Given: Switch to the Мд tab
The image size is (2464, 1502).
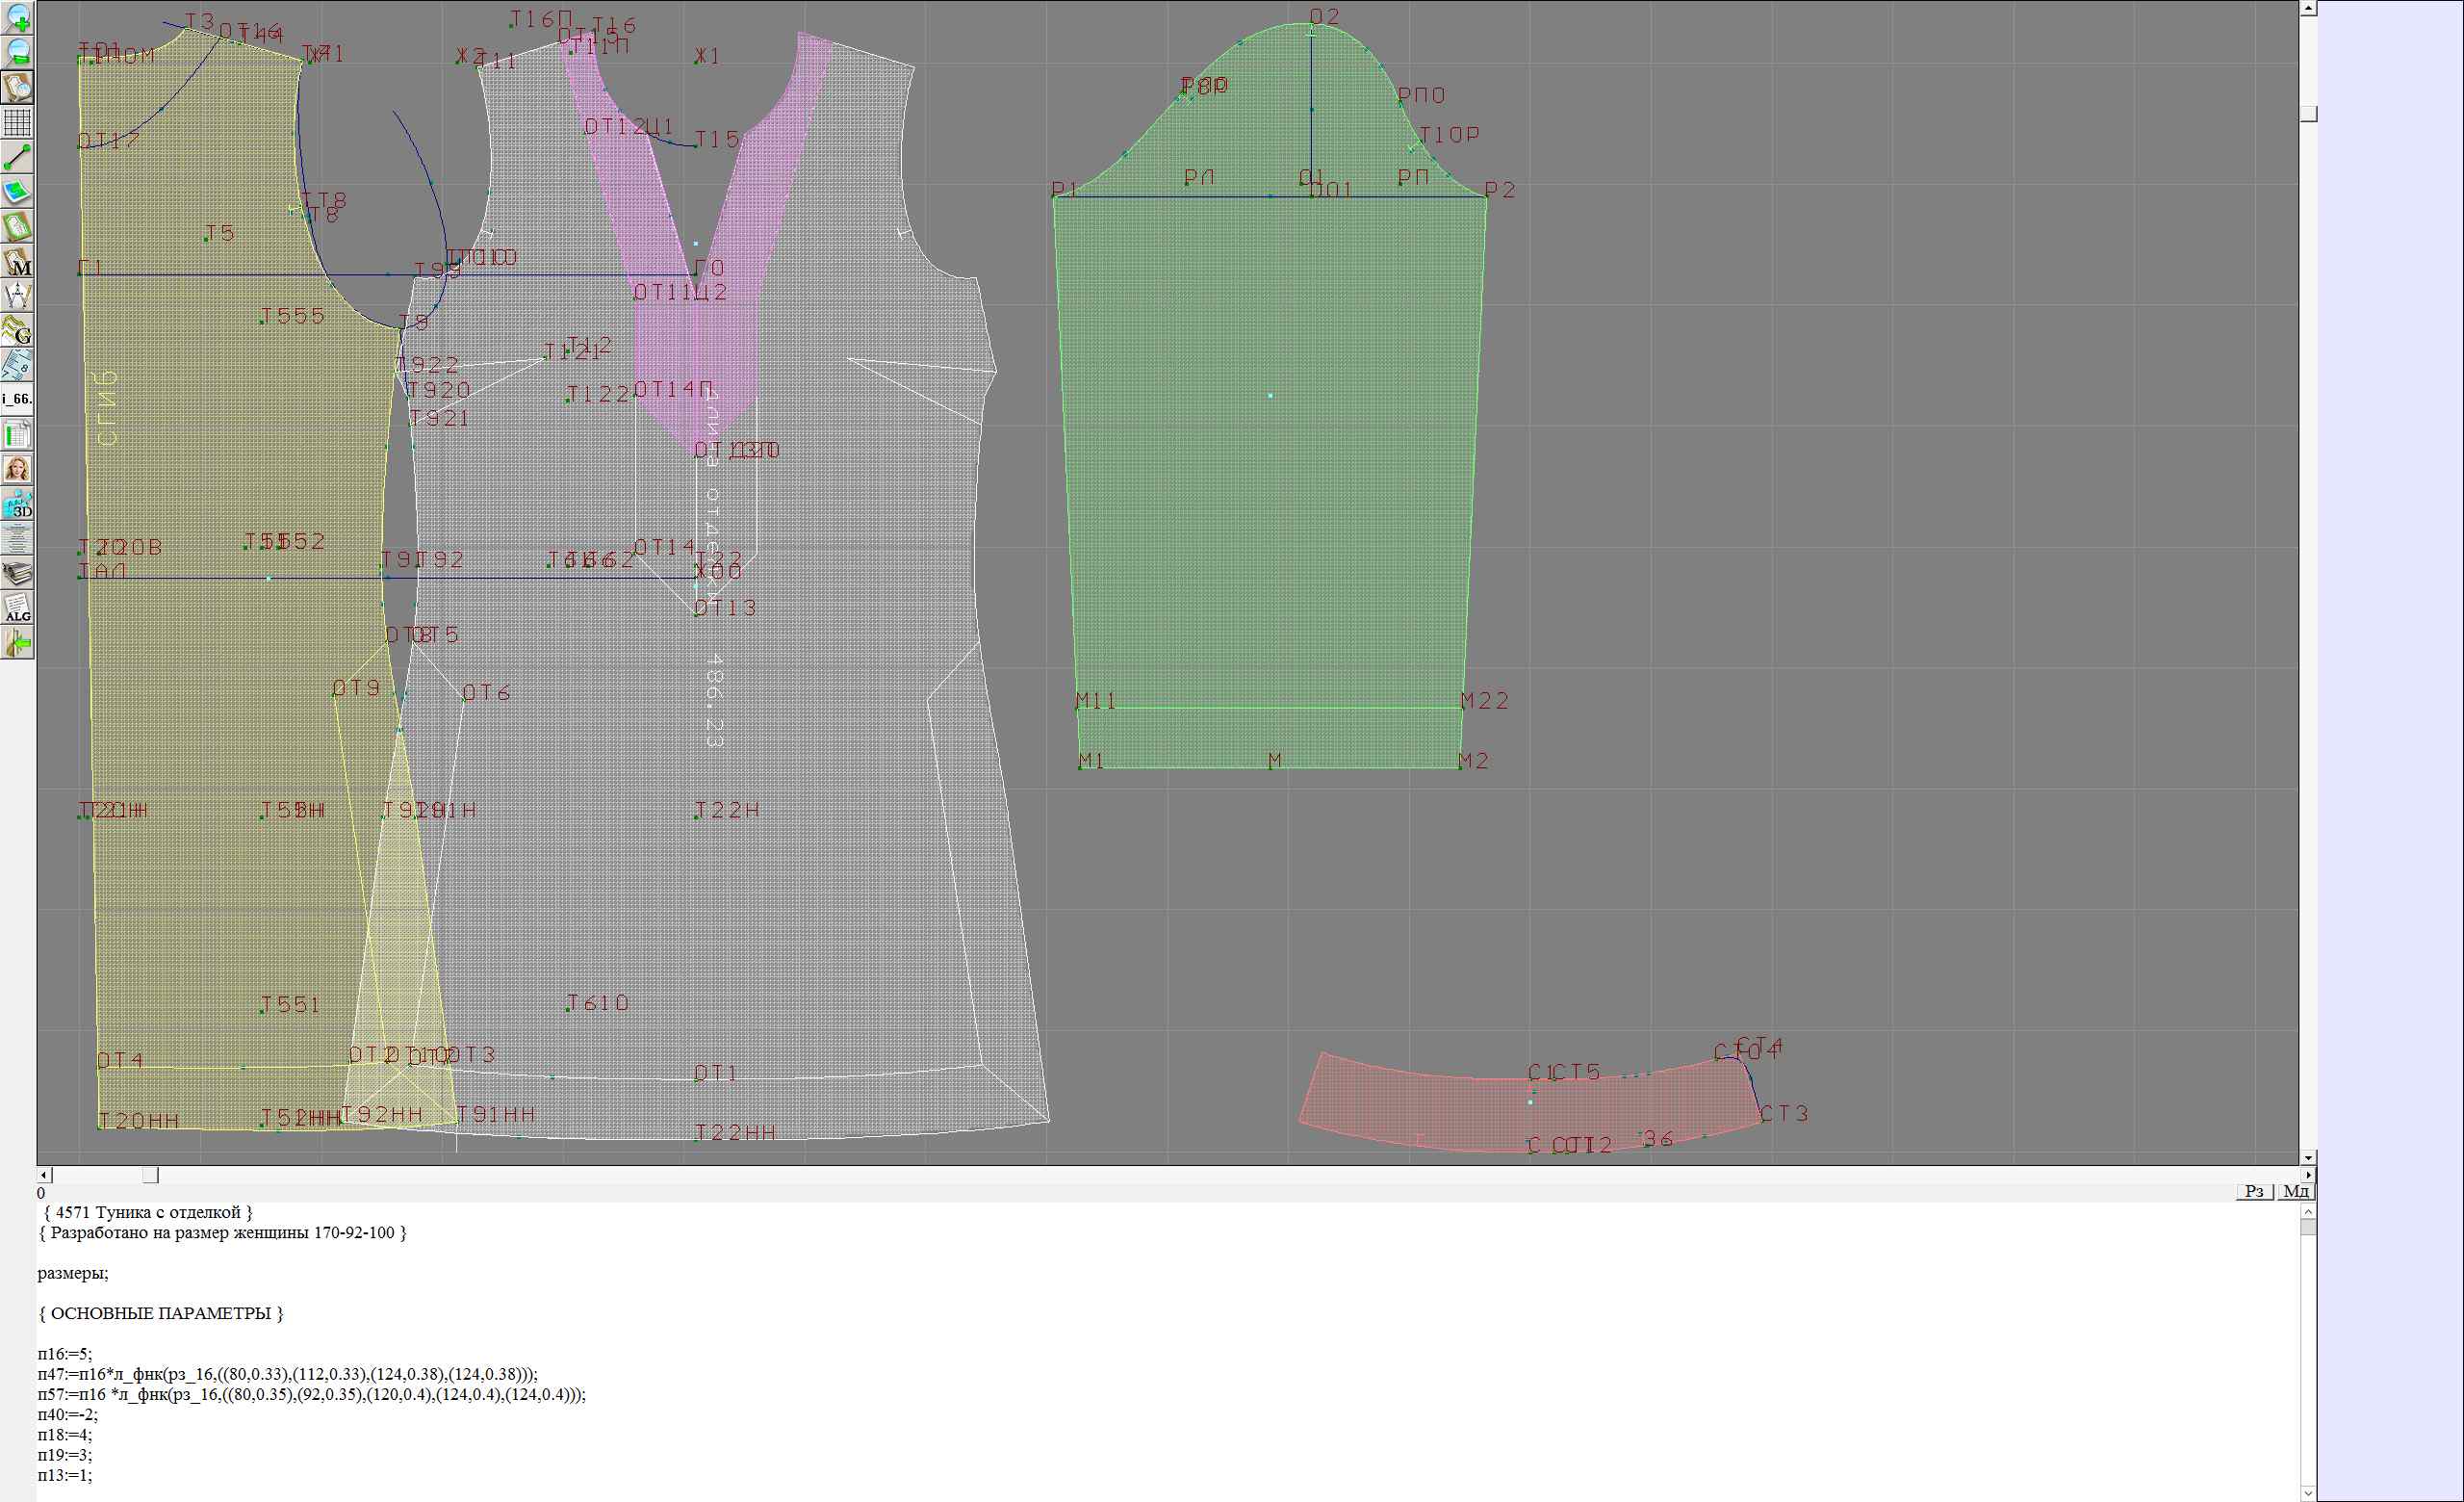Looking at the screenshot, I should 2296,1191.
